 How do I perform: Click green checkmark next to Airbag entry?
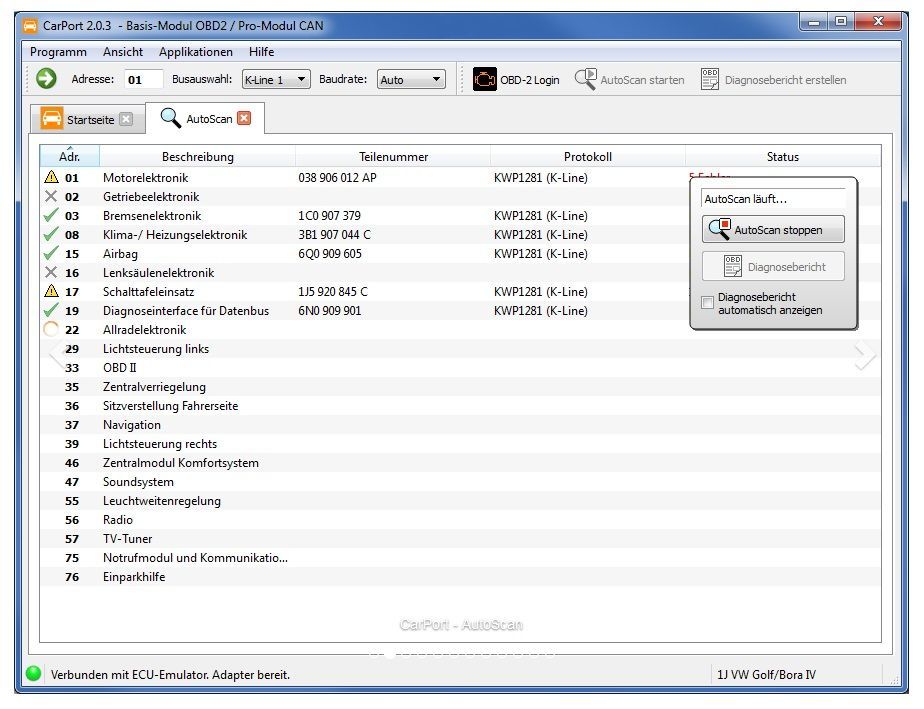tap(51, 254)
